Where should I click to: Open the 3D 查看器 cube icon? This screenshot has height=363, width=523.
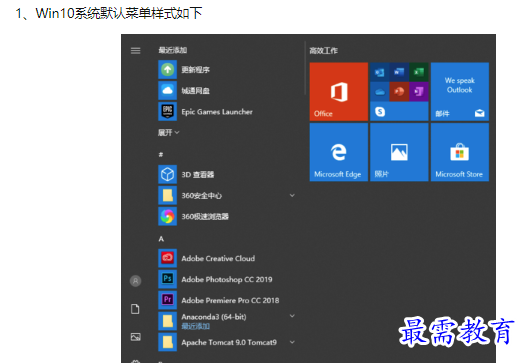pos(167,174)
